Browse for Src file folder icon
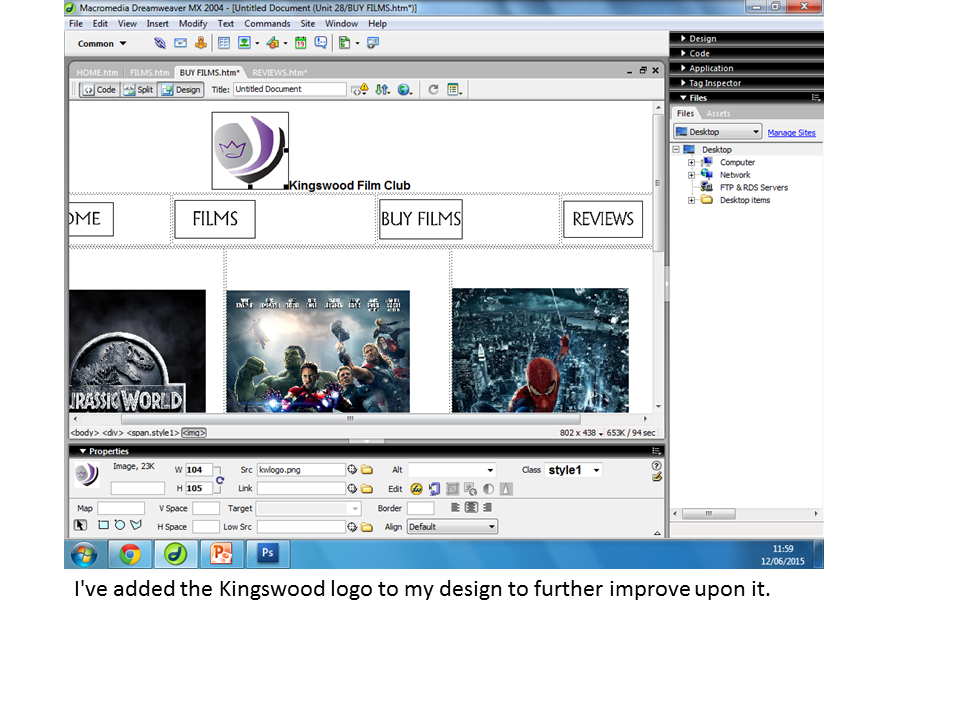960x720 pixels. [x=367, y=470]
